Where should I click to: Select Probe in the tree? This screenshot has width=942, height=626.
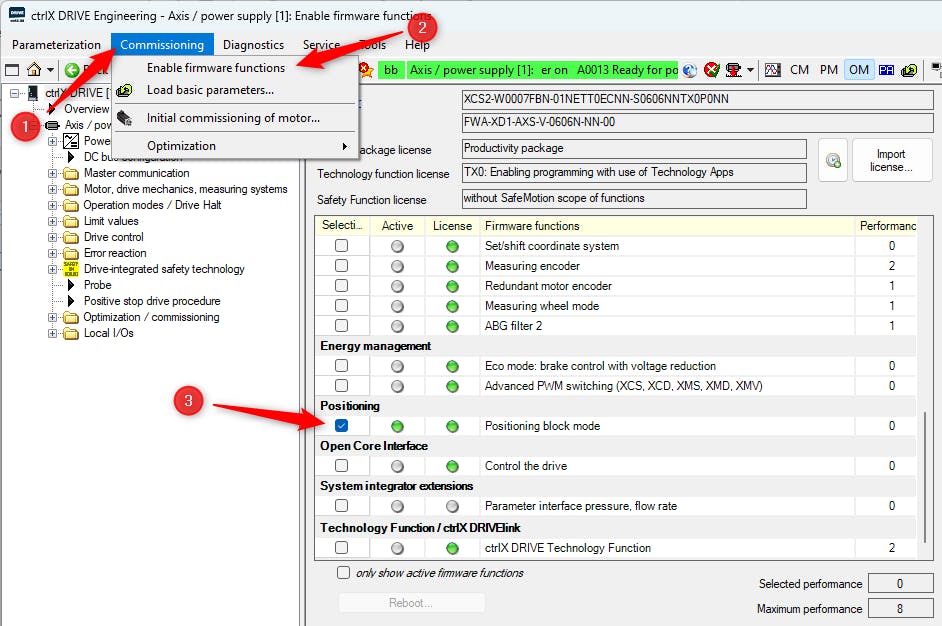click(x=97, y=285)
